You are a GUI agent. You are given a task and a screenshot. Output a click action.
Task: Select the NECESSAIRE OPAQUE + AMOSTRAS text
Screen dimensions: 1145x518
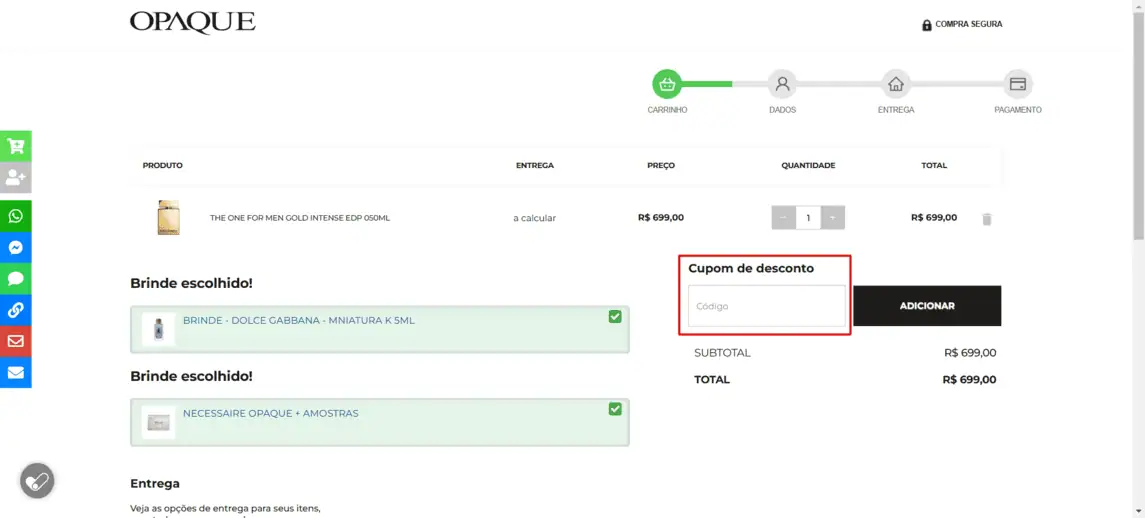(271, 414)
